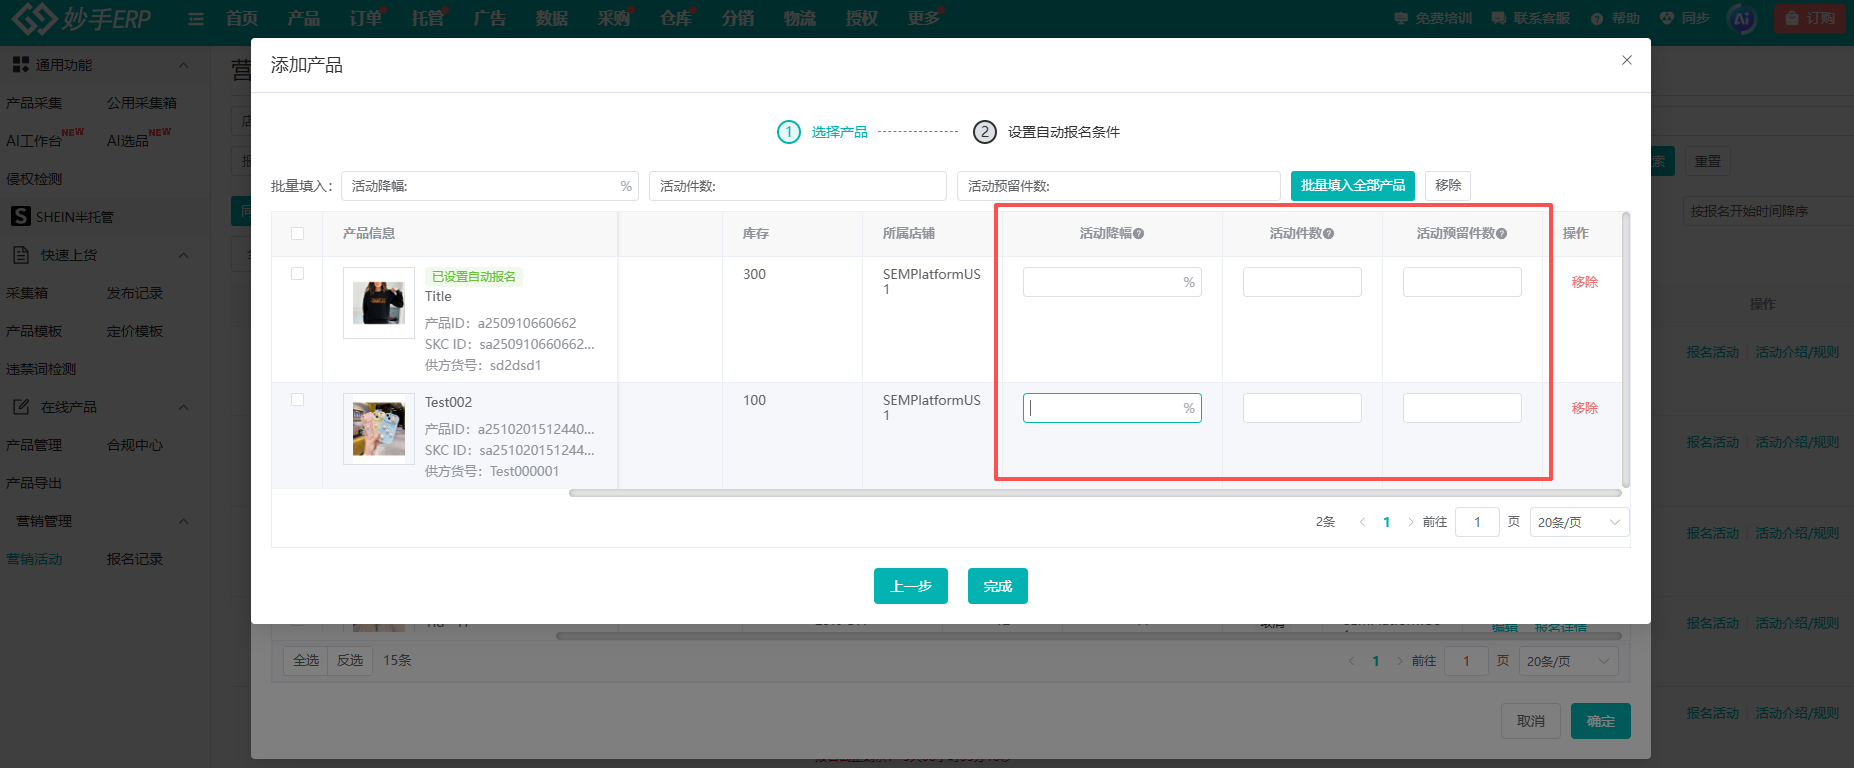Open the 仓库 top menu
1854x768 pixels.
[x=676, y=18]
